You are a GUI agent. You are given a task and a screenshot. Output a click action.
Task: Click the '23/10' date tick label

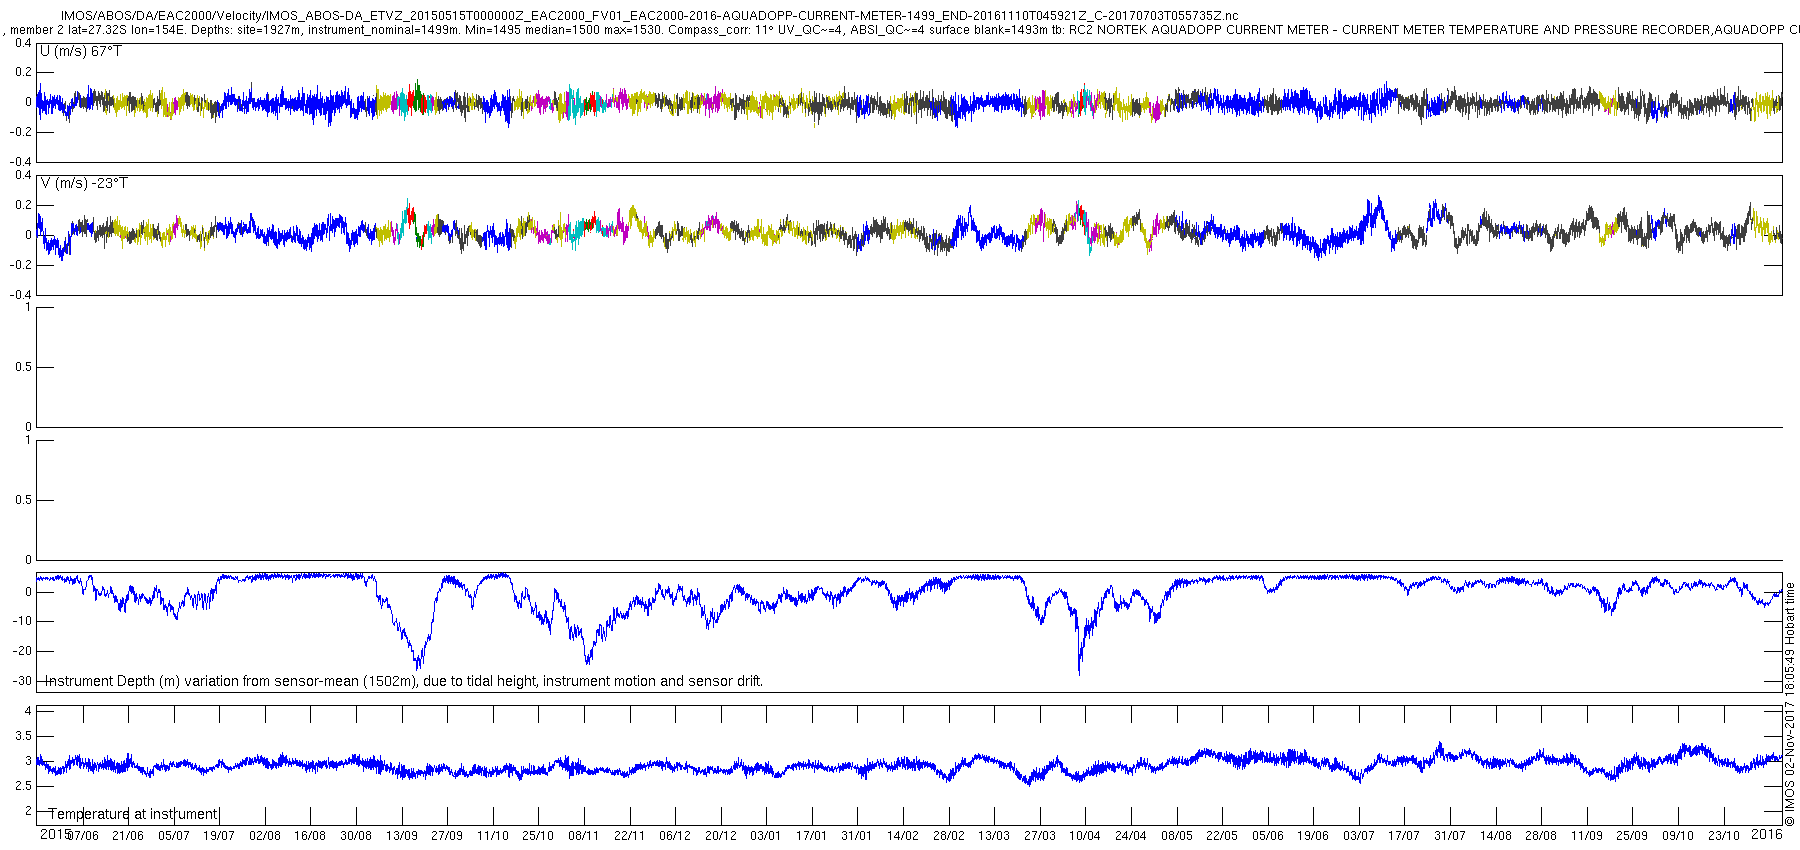[1724, 836]
